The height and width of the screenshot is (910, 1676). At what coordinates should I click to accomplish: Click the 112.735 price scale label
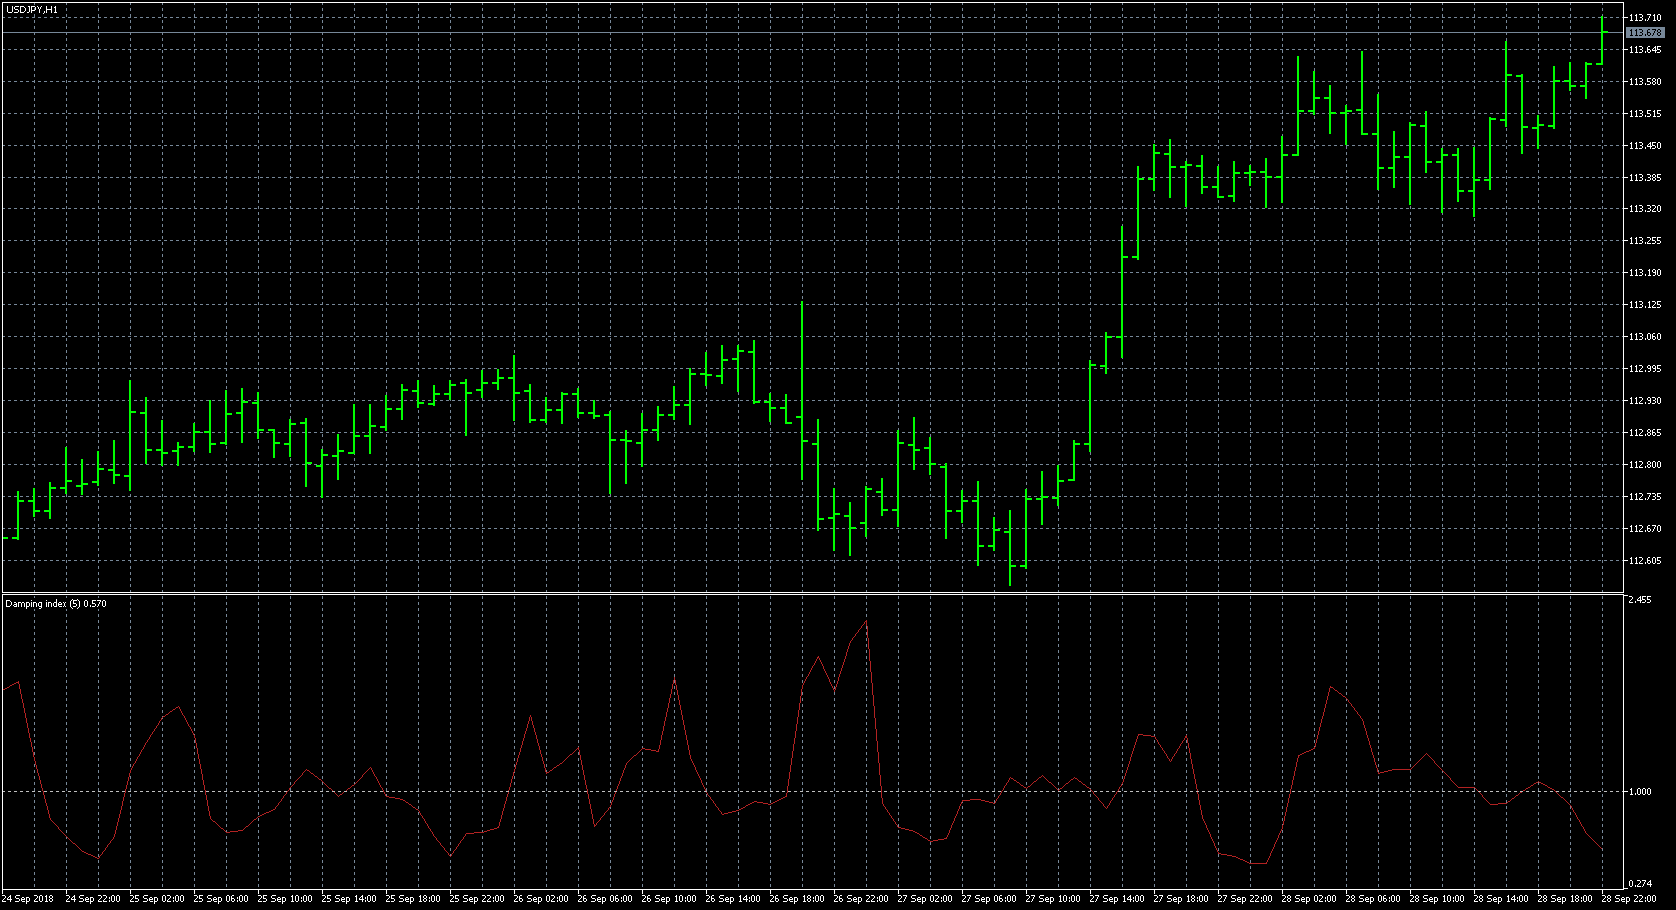1645,496
